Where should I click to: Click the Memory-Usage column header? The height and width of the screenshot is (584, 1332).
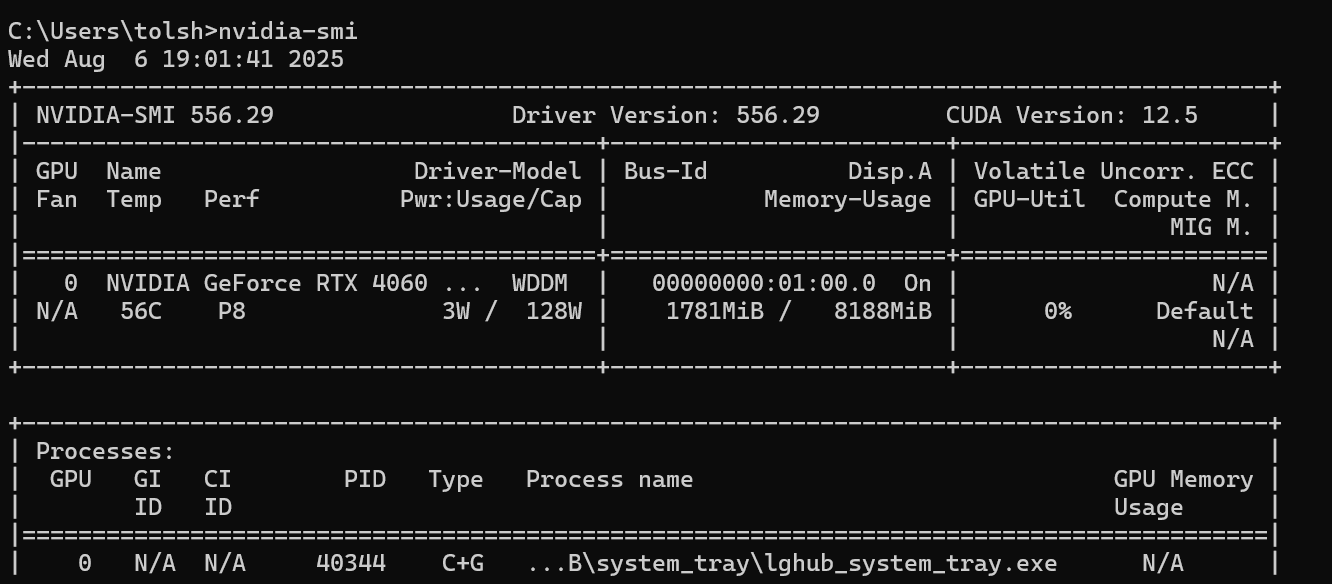848,199
